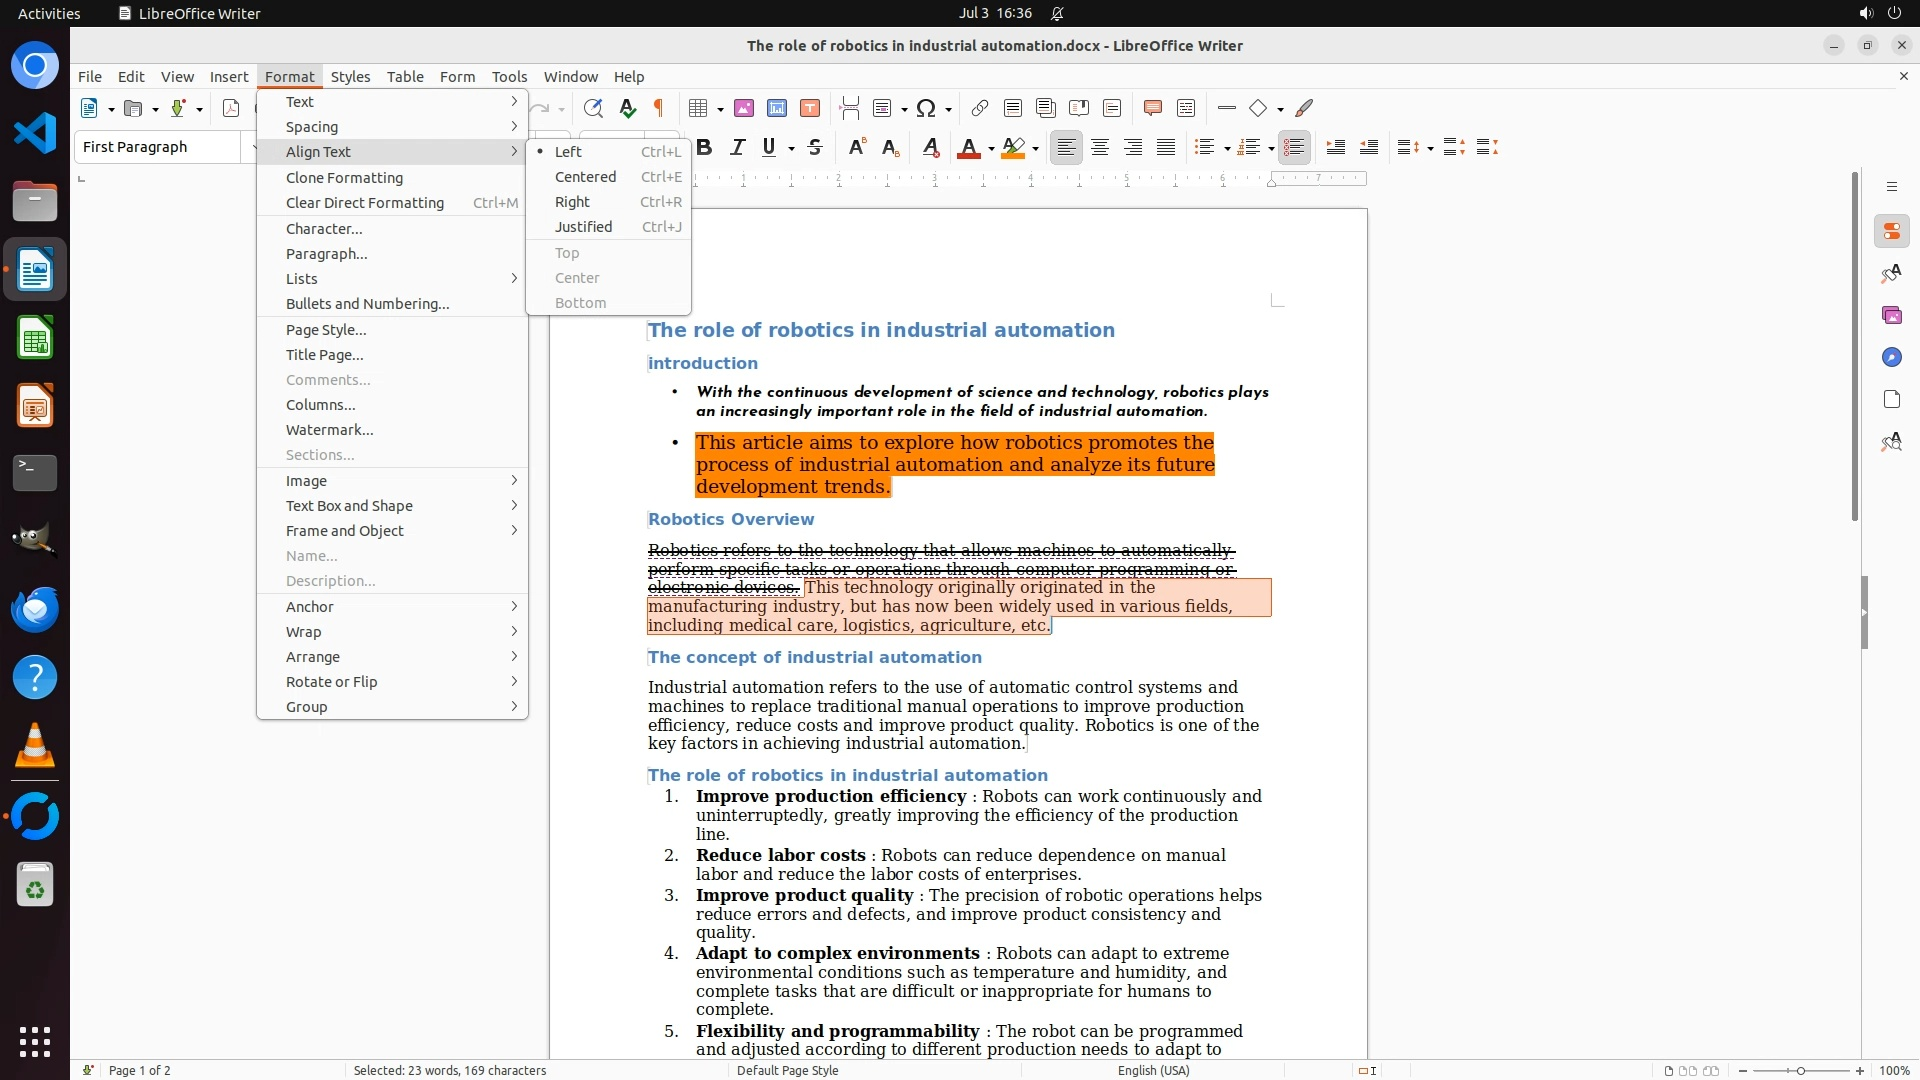Viewport: 1920px width, 1080px height.
Task: Click the Strikethrough formatting icon
Action: (x=815, y=148)
